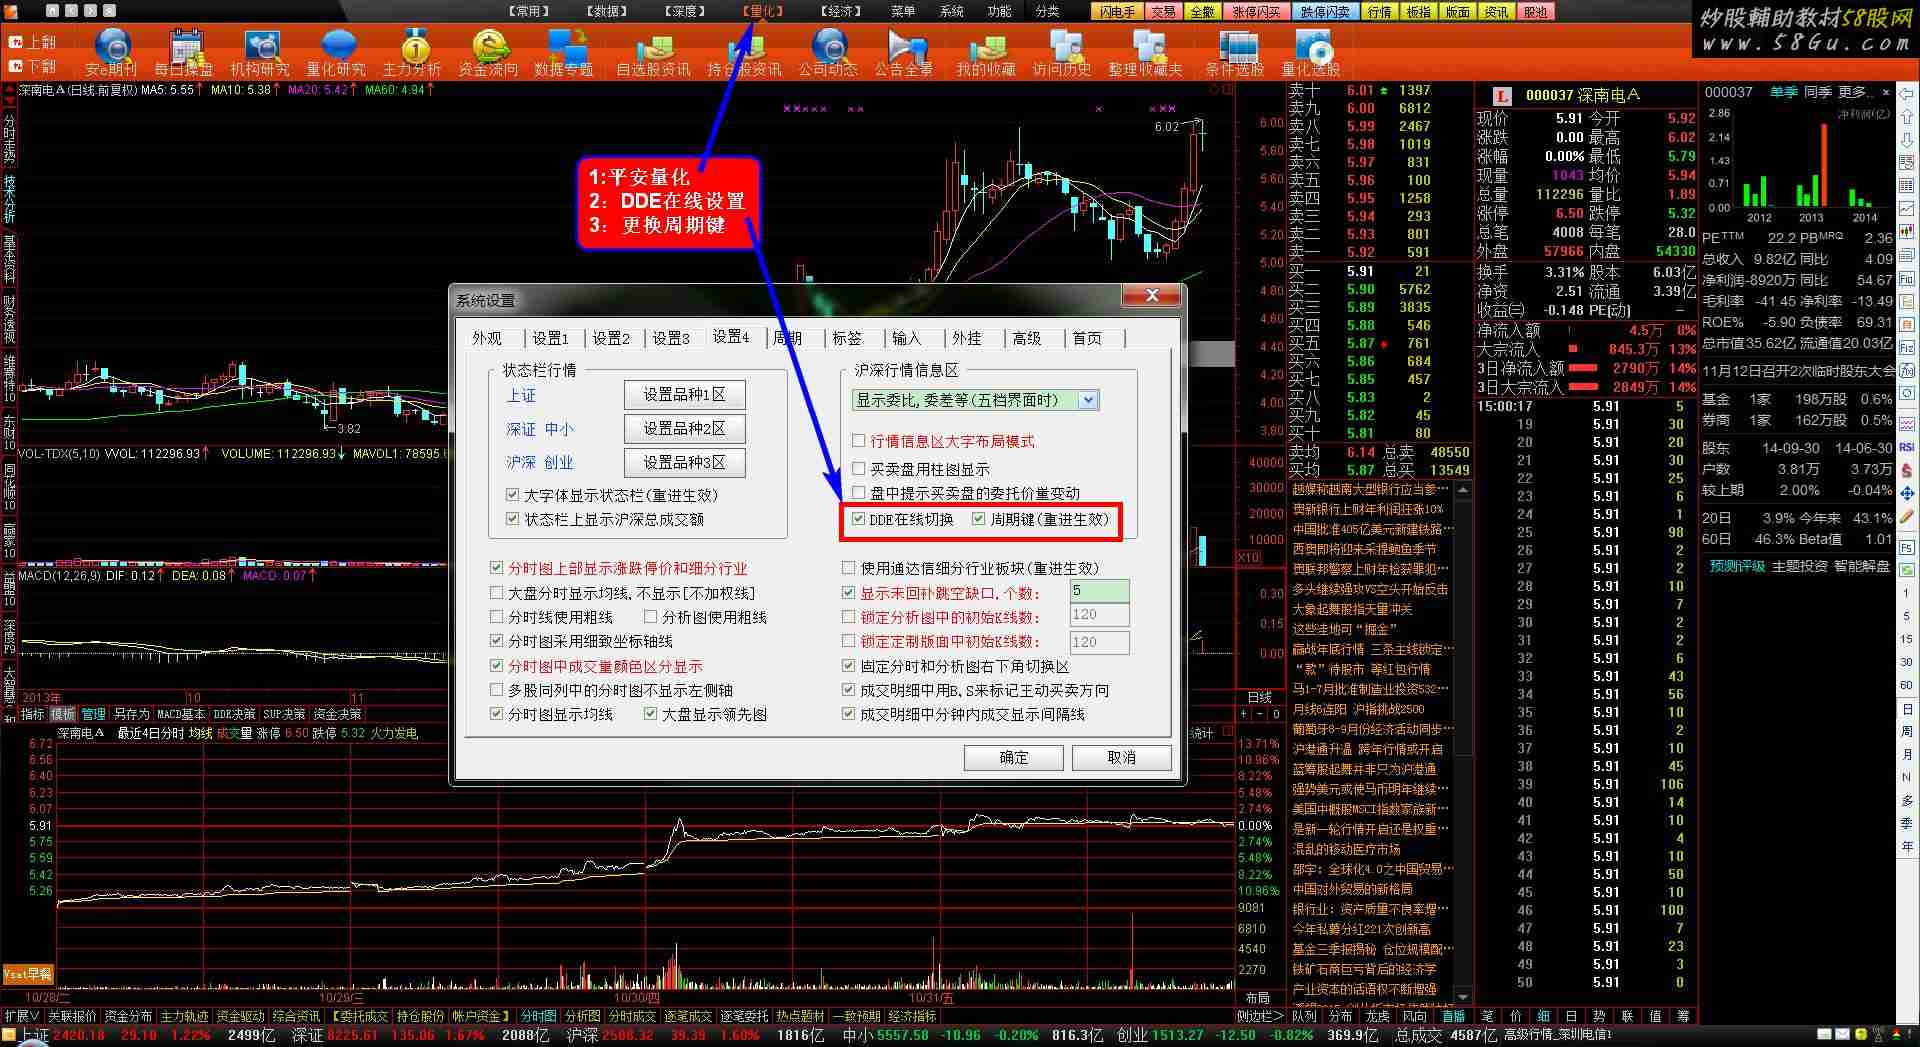Open the 【量化】 top menu

click(x=763, y=11)
